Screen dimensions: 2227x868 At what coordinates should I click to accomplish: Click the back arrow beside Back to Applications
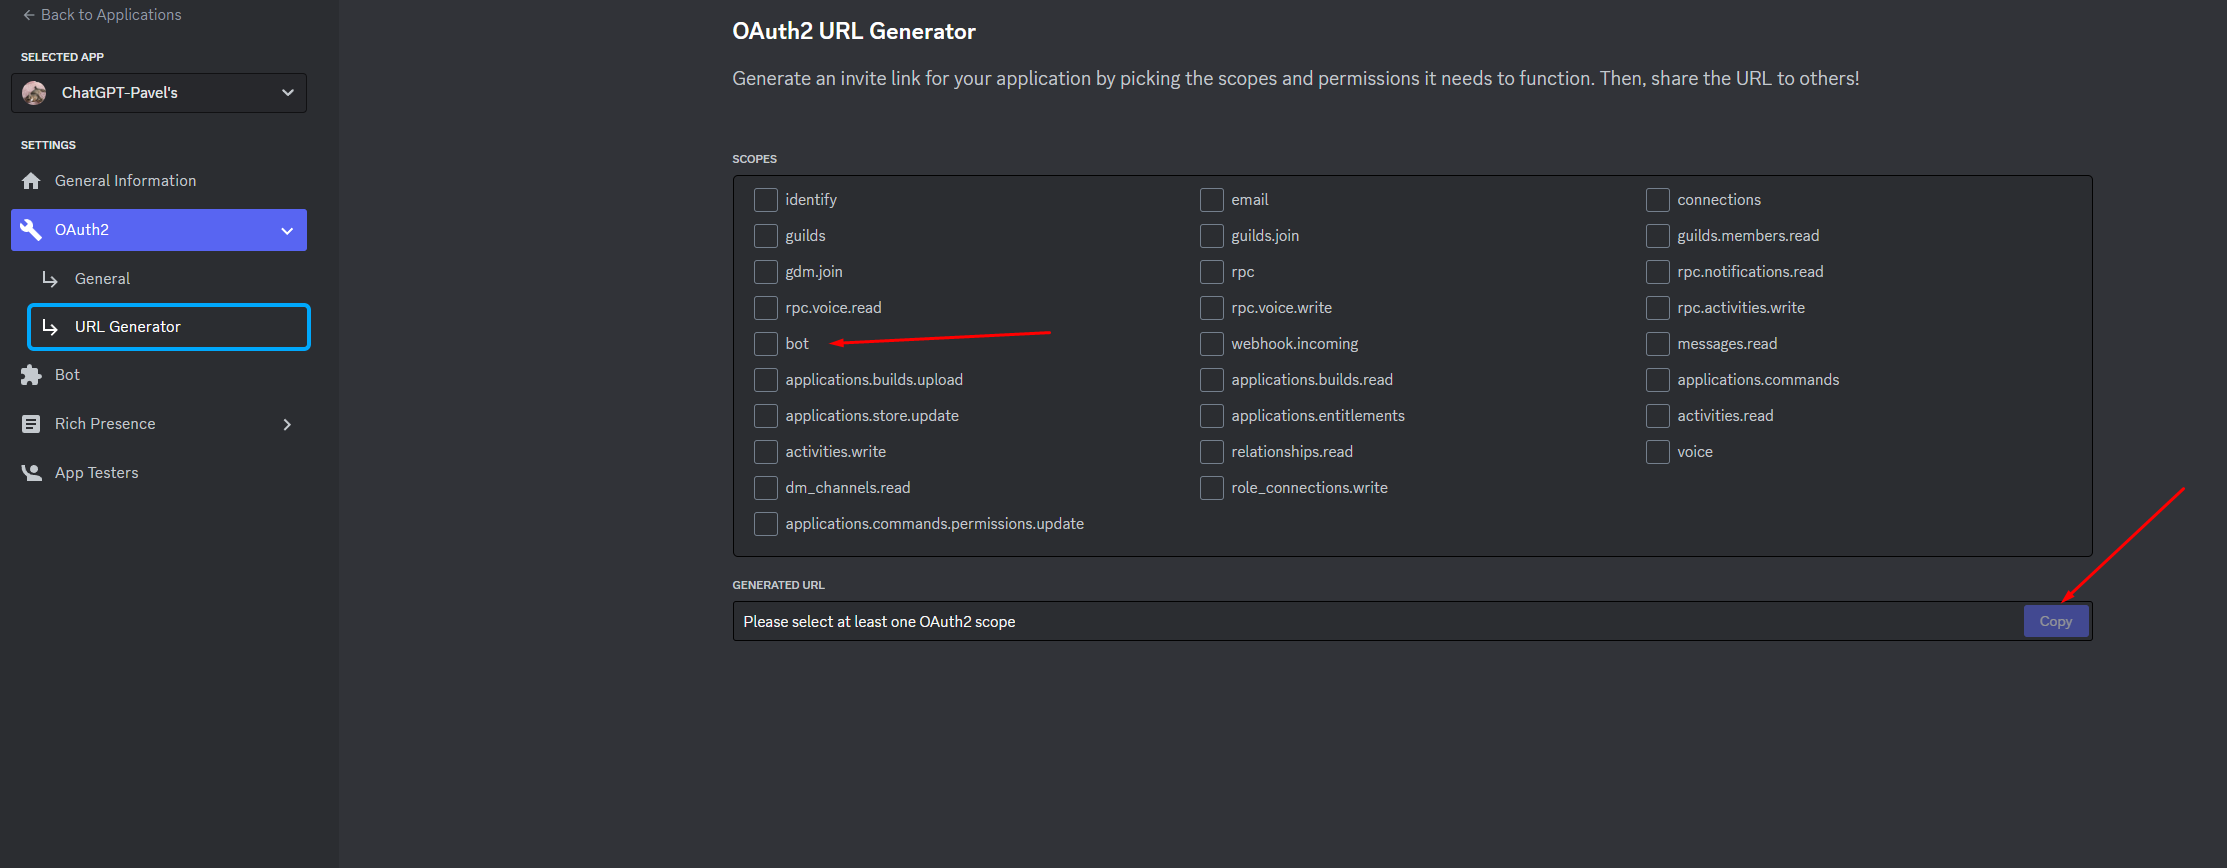coord(30,14)
